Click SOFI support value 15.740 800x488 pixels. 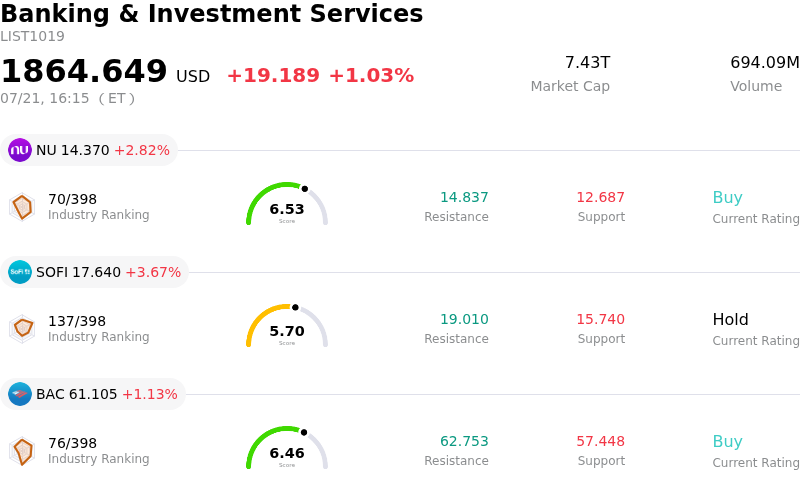601,319
